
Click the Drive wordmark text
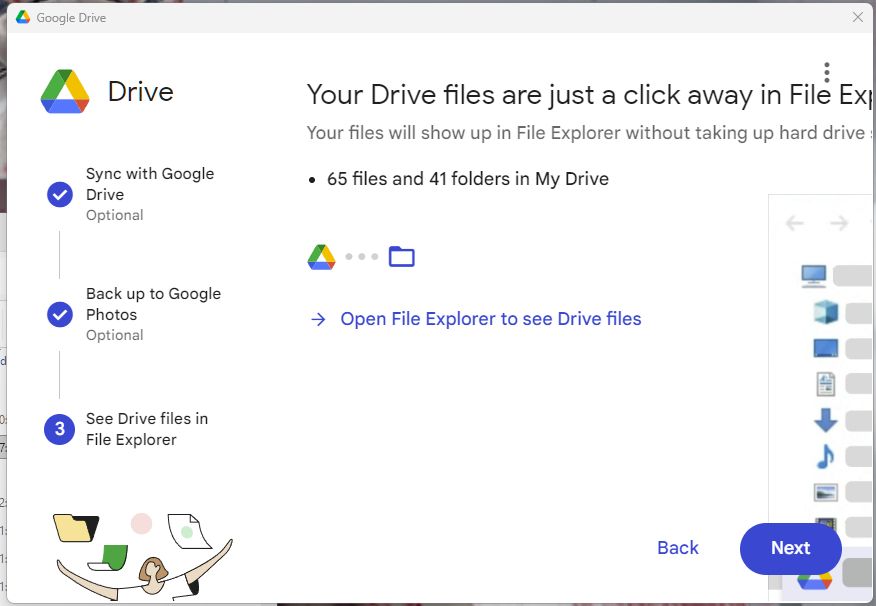click(141, 92)
